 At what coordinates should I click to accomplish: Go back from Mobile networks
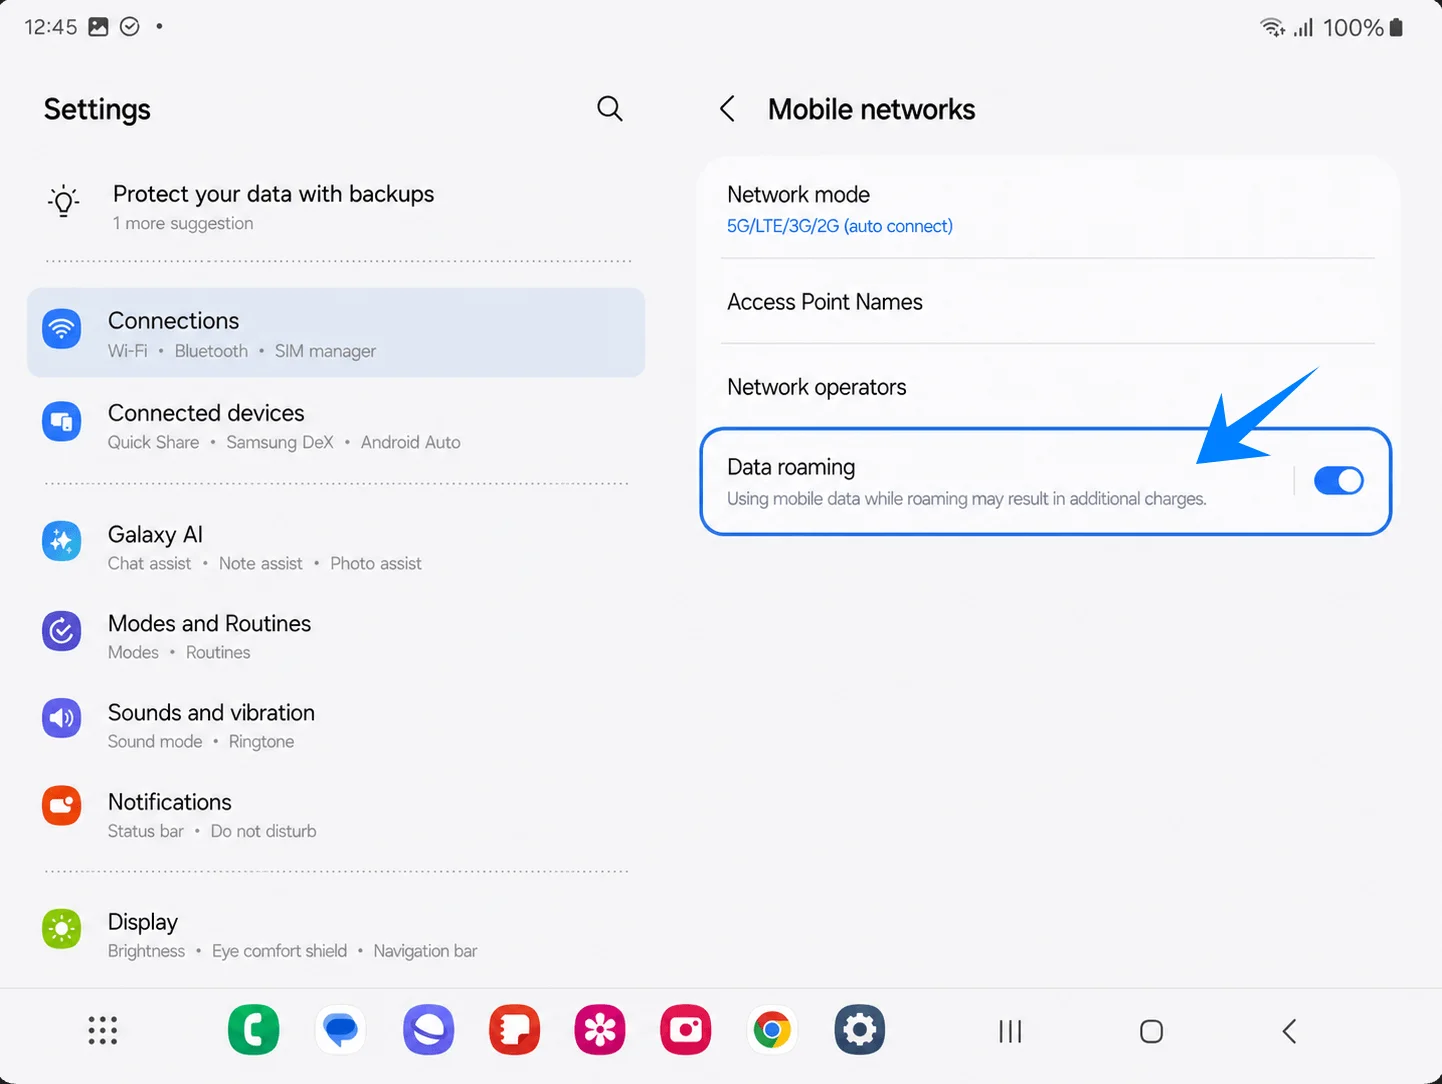(x=727, y=109)
